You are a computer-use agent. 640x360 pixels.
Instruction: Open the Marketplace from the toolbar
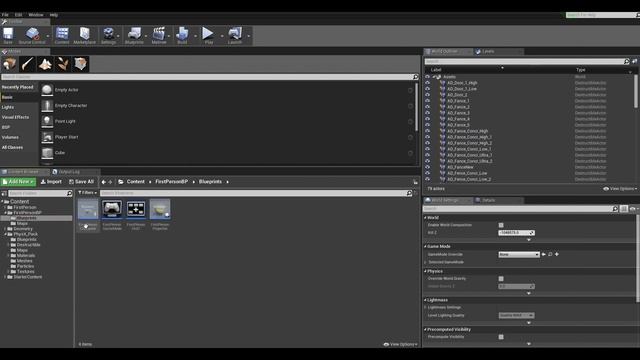click(84, 34)
